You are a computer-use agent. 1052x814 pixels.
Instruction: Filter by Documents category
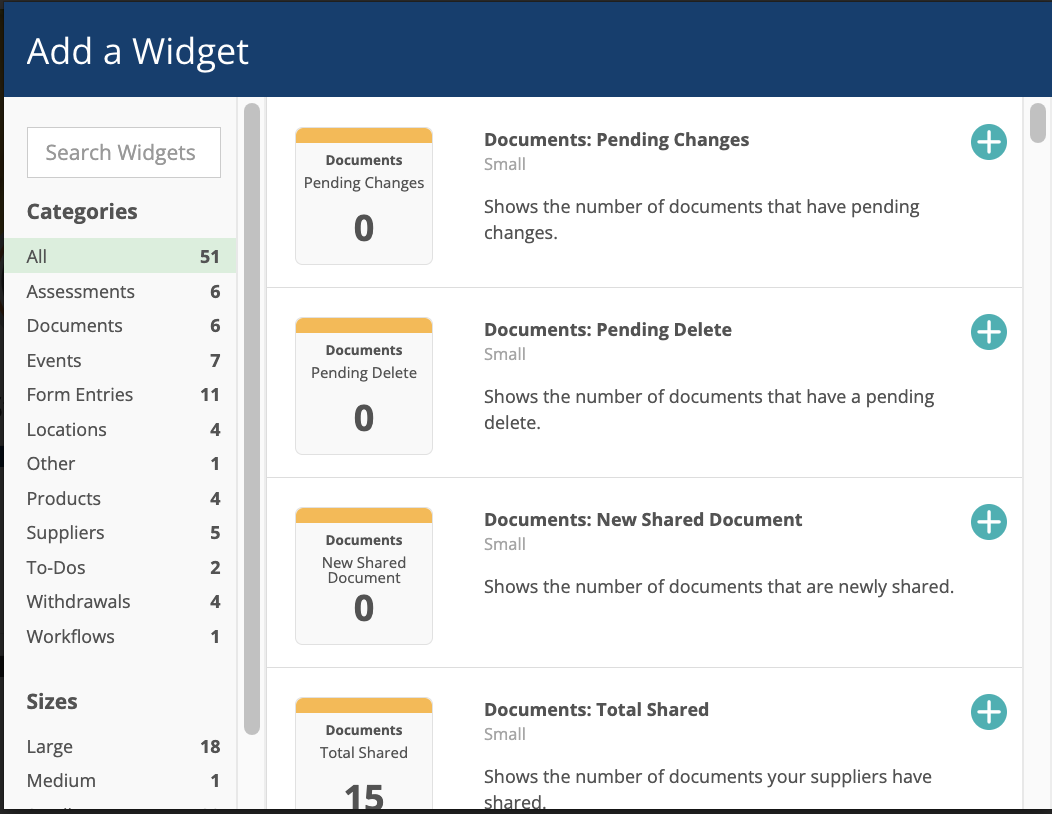tap(120, 325)
